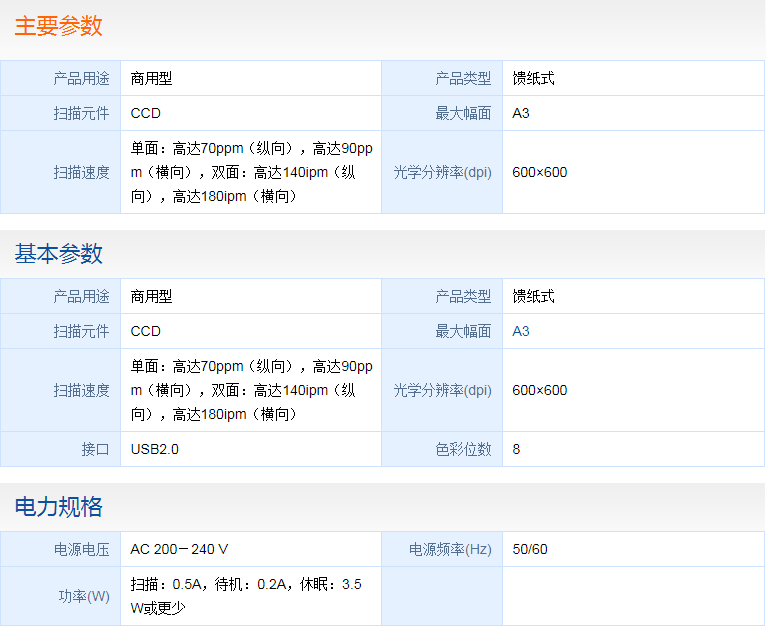Click the 电源电压 label
This screenshot has height=626, width=766.
(x=81, y=549)
